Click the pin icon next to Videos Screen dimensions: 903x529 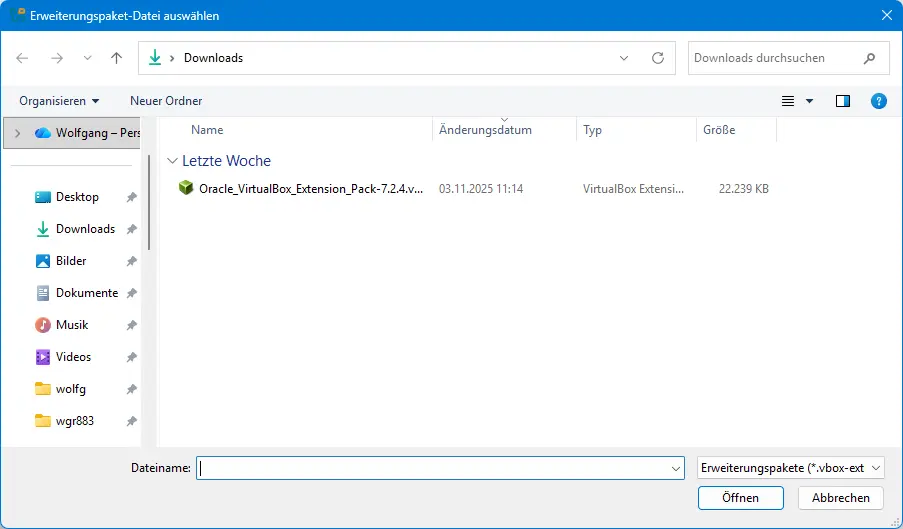tap(131, 357)
